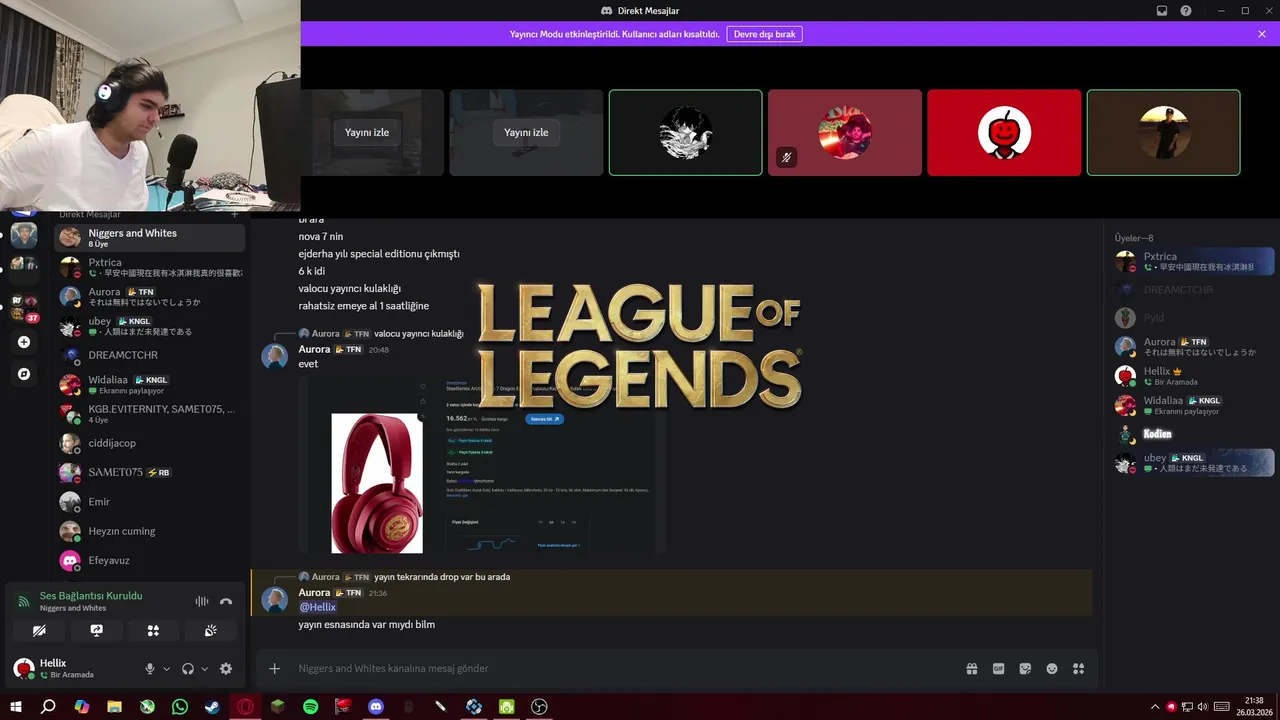Viewport: 1280px width, 720px height.
Task: Click the @Hellix mention
Action: (x=318, y=607)
